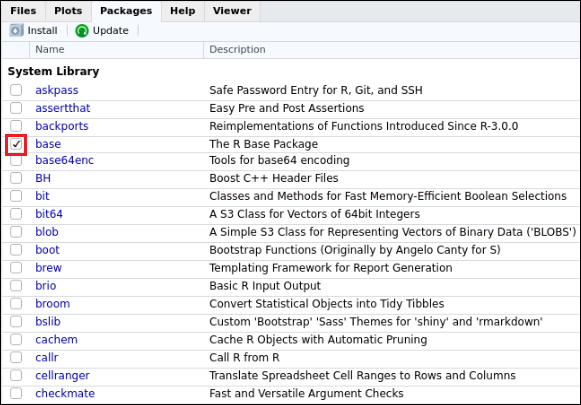581x405 pixels.
Task: Open the Viewer tab
Action: (x=232, y=11)
